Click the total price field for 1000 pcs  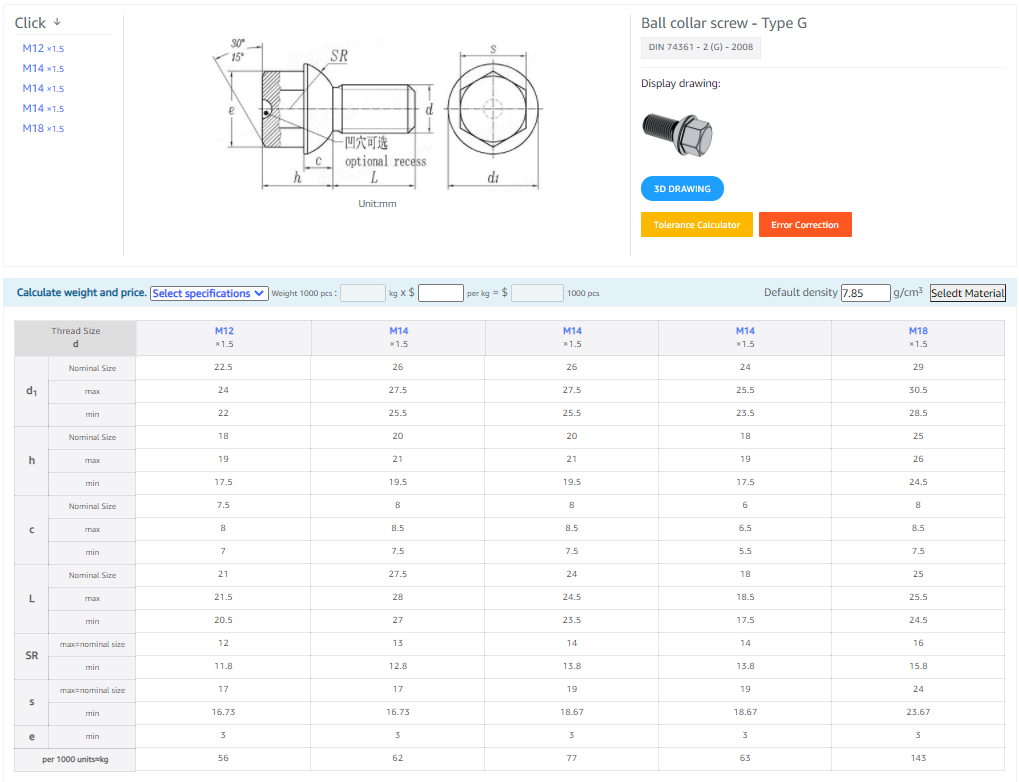point(537,293)
